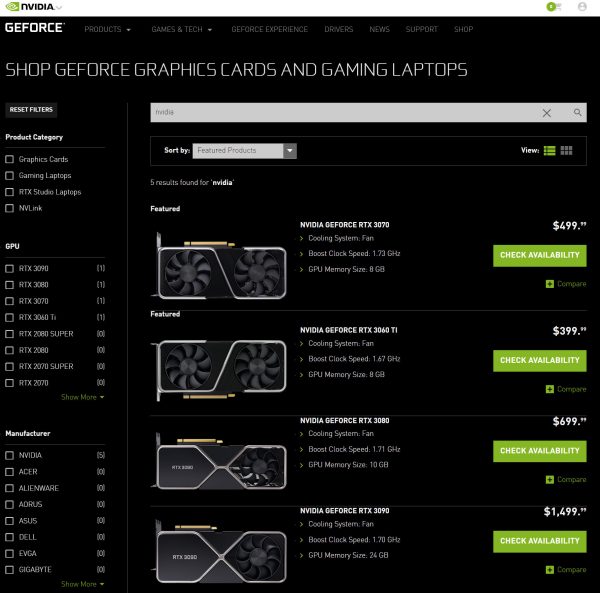Check availability for RTX 3060 Ti
This screenshot has width=600, height=593.
click(x=540, y=361)
